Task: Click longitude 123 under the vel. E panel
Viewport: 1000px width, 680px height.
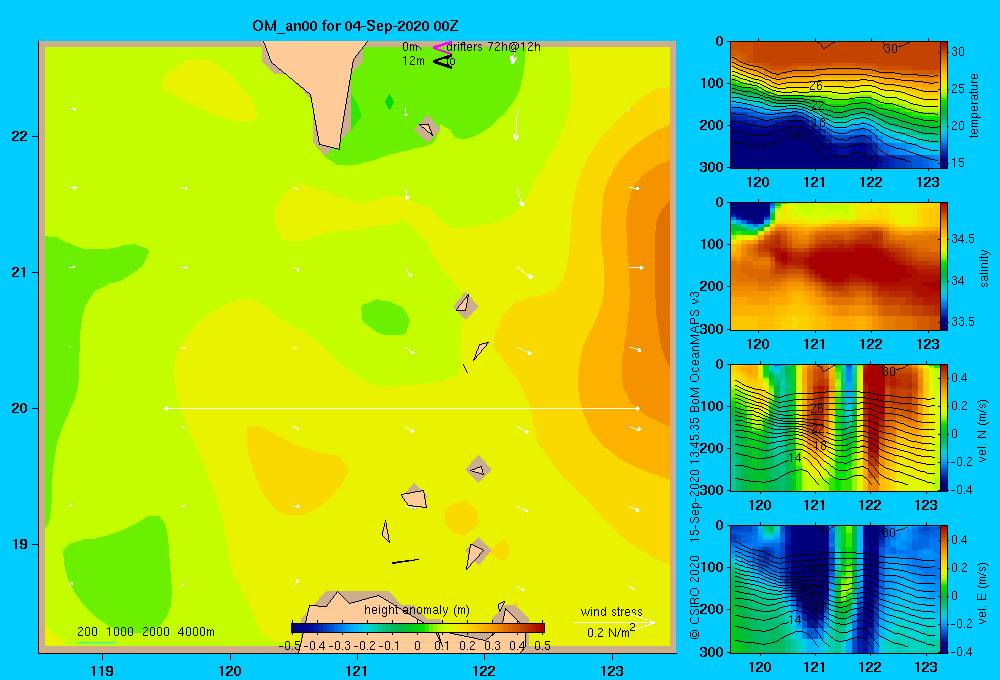Action: (x=926, y=667)
